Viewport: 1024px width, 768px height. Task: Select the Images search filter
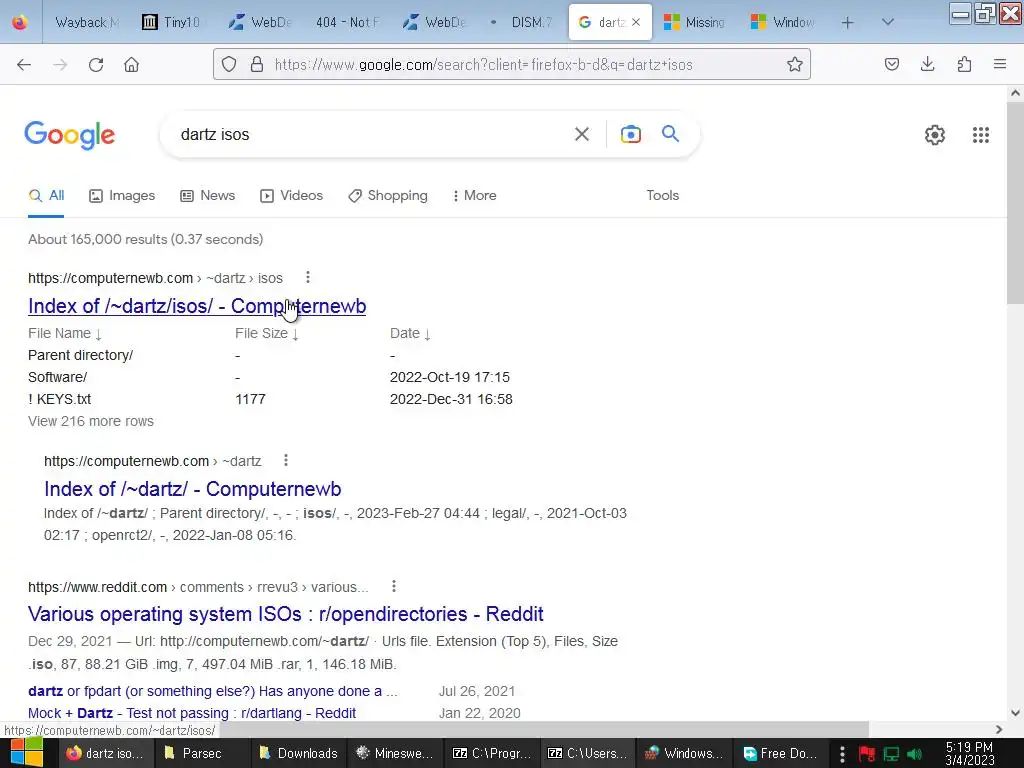tap(122, 195)
